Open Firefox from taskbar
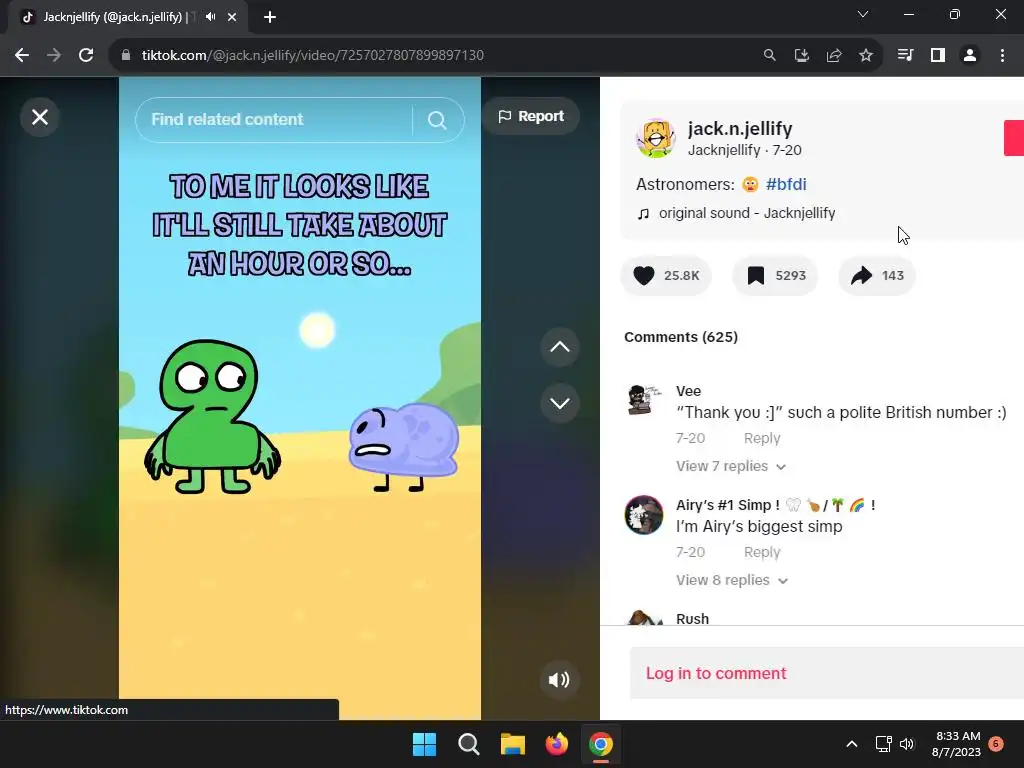 pos(557,744)
